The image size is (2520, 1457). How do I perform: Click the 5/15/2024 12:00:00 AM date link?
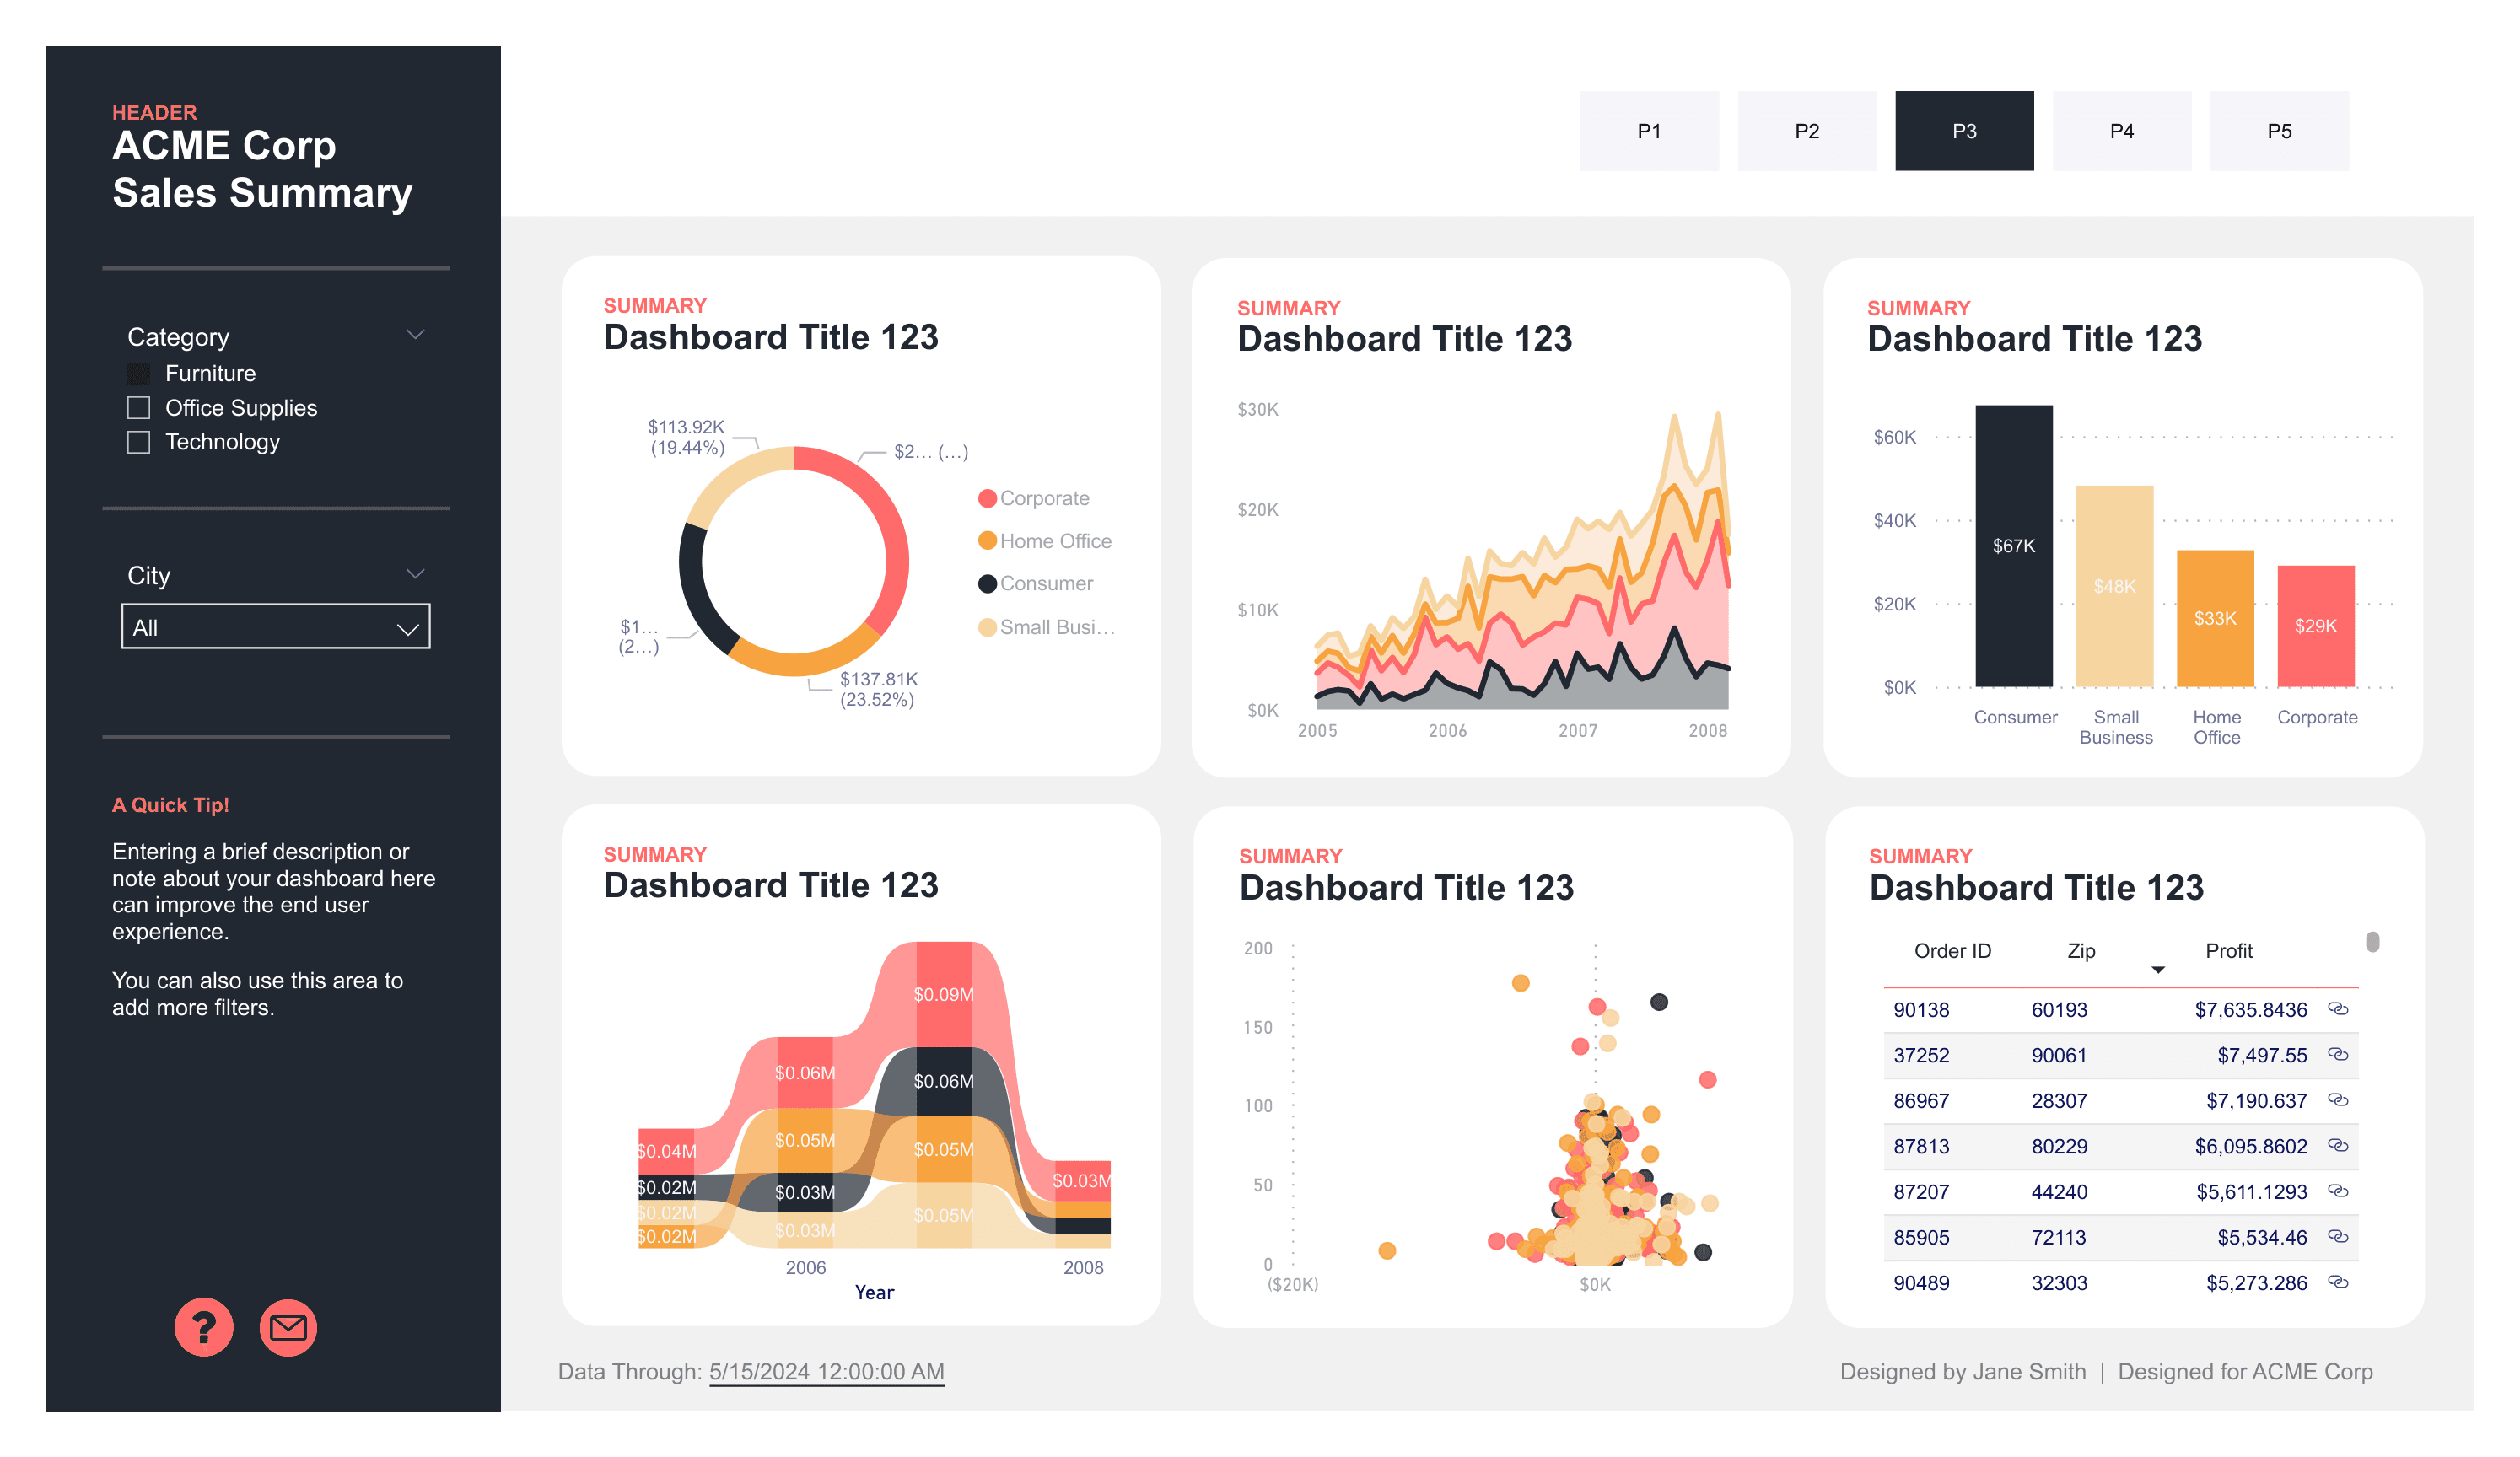[x=826, y=1372]
